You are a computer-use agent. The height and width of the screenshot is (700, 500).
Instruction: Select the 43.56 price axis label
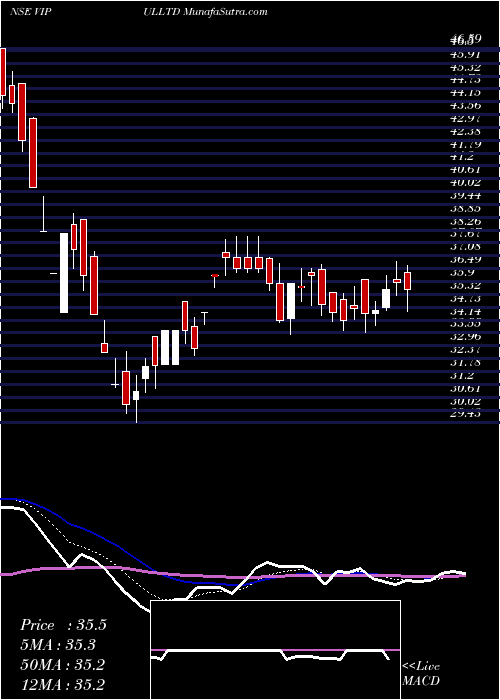[x=466, y=106]
